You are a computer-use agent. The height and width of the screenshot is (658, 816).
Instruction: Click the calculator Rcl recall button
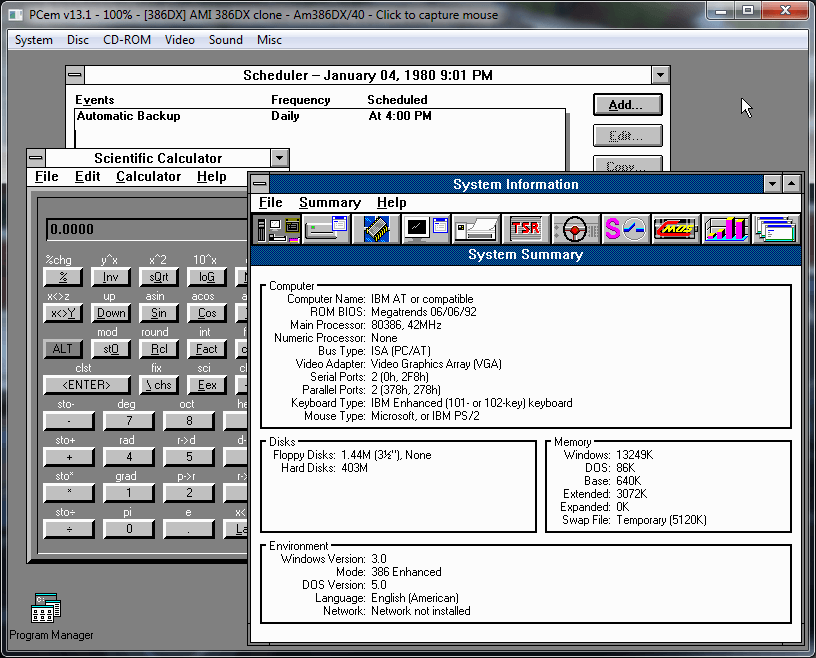(159, 349)
